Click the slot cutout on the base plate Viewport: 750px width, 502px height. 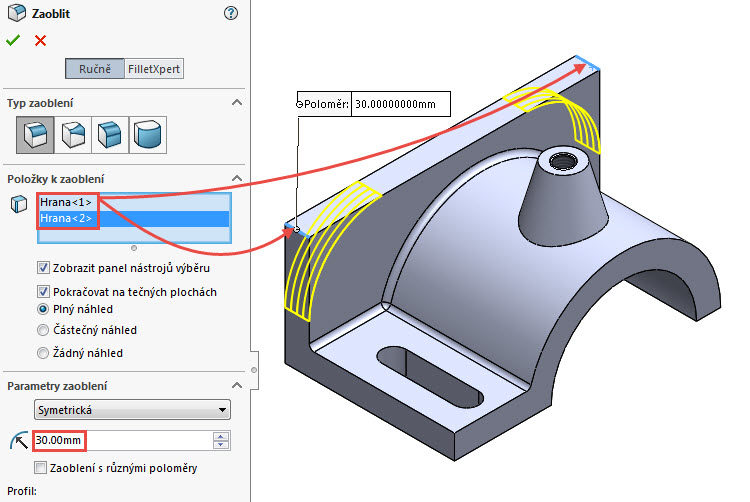(430, 377)
